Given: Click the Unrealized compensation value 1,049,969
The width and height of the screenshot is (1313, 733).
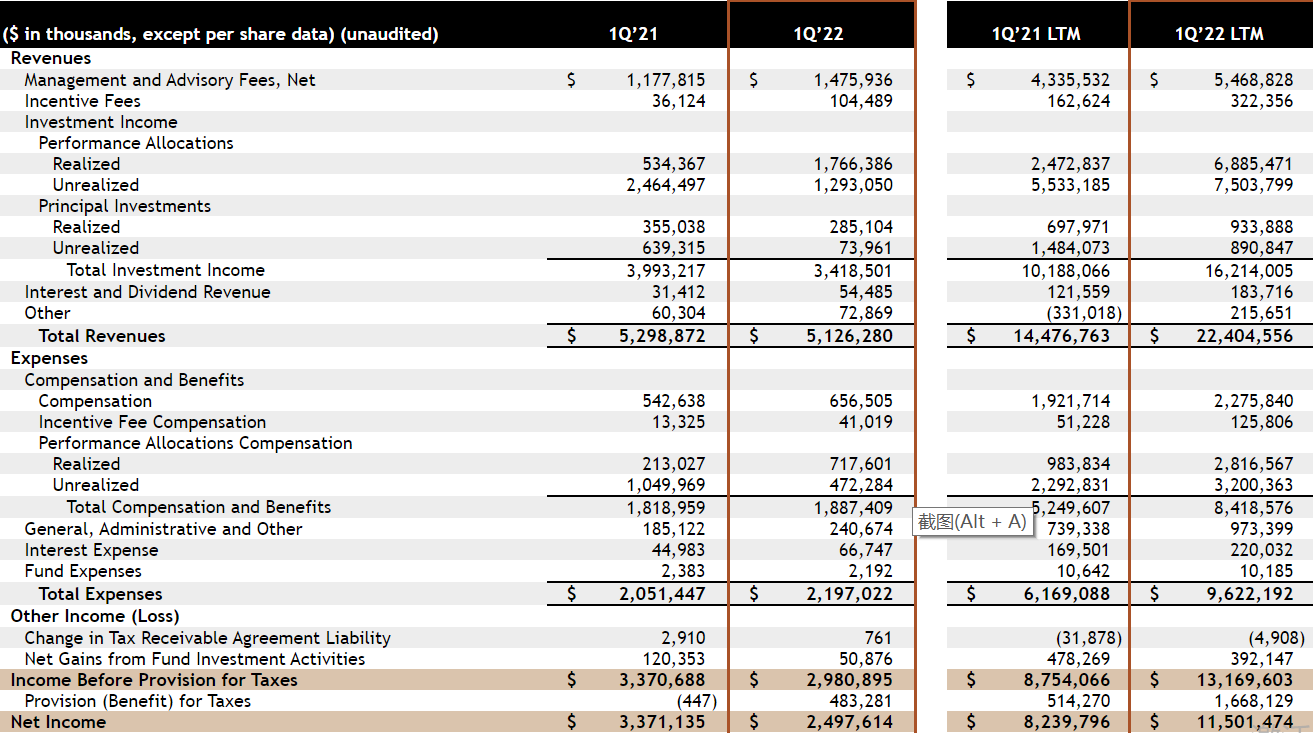Looking at the screenshot, I should coord(666,485).
